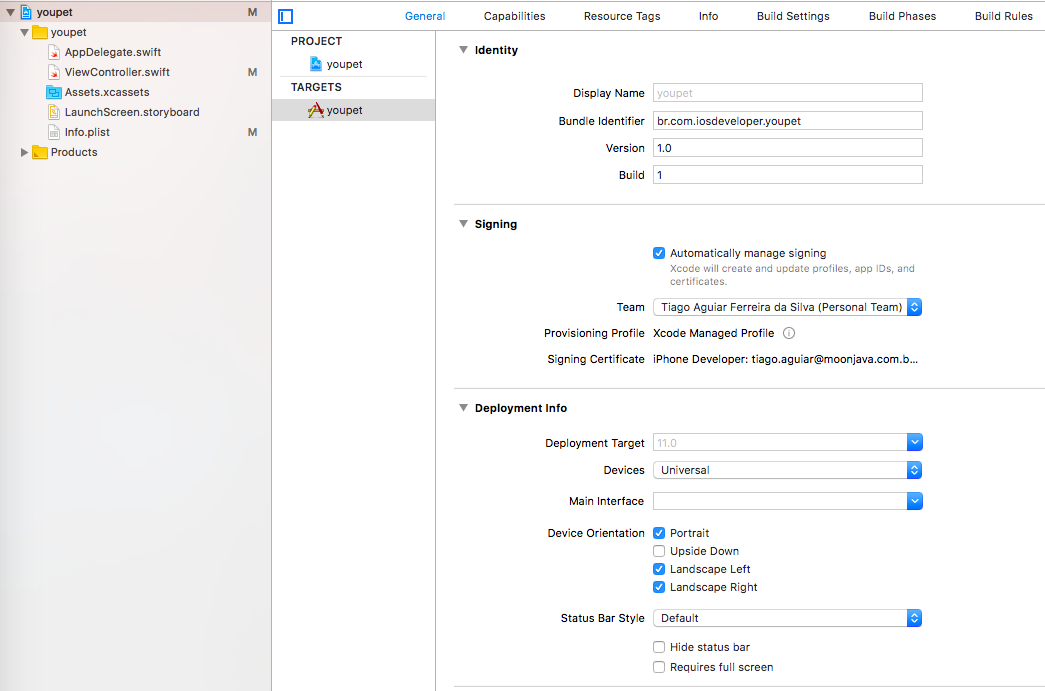Select the youpet target under TARGETS
This screenshot has height=691, width=1045.
(353, 110)
